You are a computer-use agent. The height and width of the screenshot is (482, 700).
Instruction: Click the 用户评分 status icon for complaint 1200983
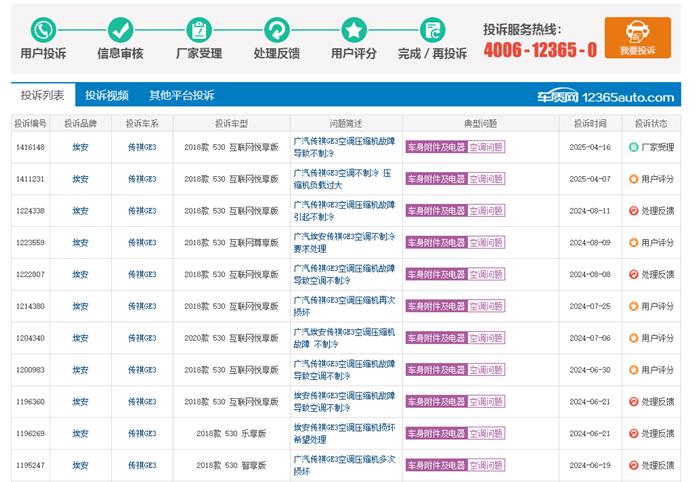coord(633,370)
